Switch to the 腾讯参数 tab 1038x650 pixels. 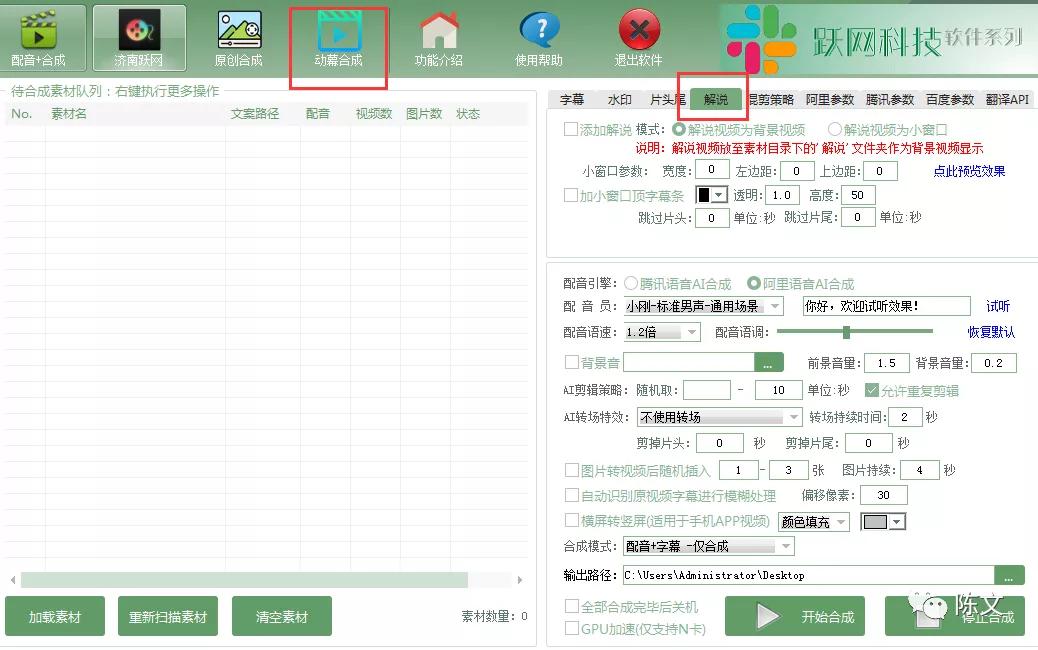tap(890, 99)
